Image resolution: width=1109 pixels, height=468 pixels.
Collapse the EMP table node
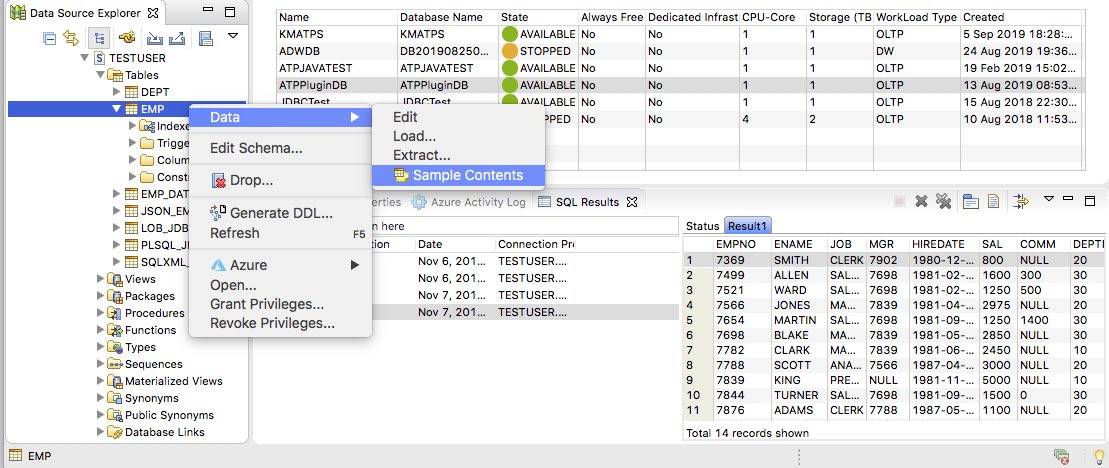[x=116, y=109]
